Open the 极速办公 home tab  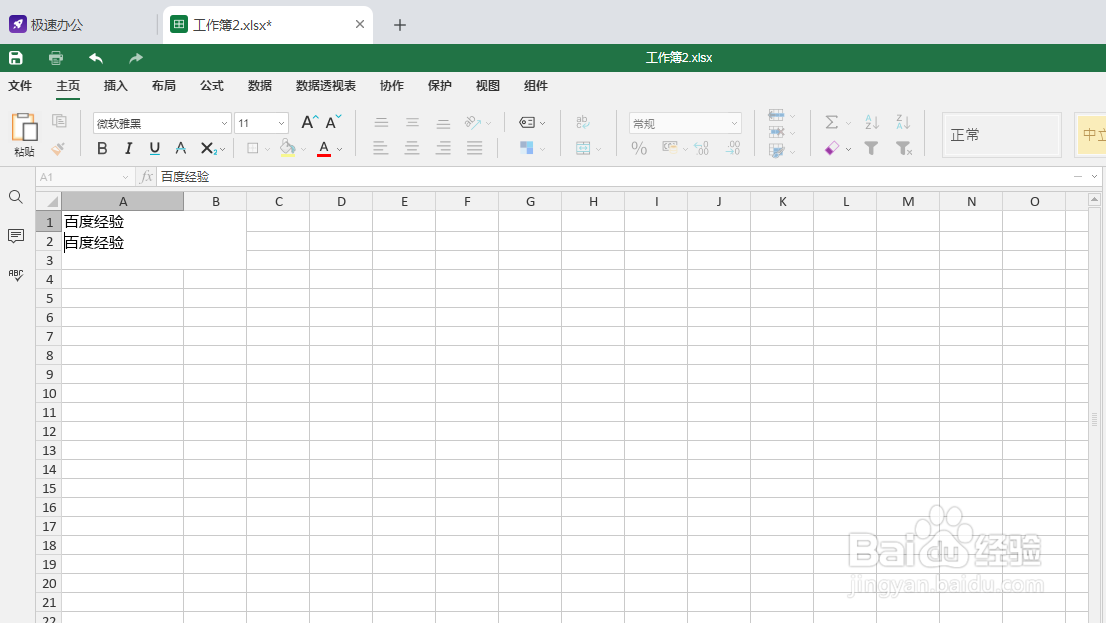(x=47, y=25)
